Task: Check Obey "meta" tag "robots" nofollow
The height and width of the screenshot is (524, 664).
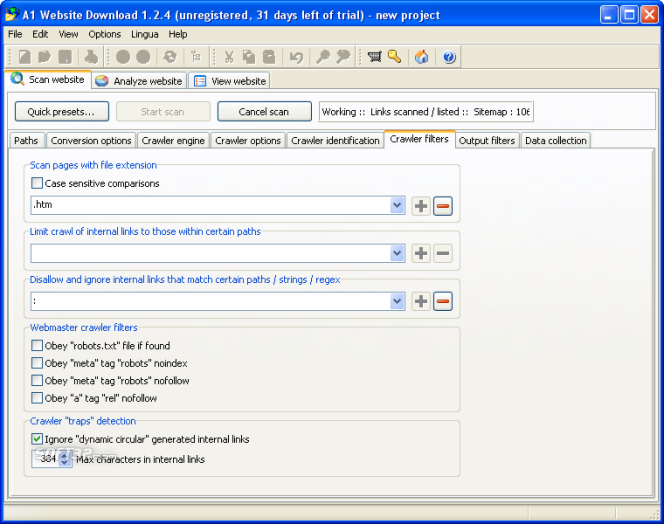Action: point(37,380)
